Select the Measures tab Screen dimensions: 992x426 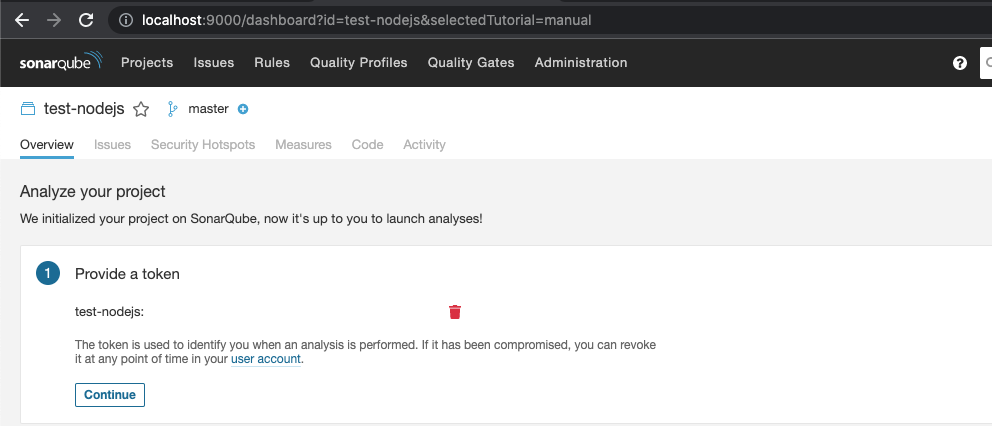pos(303,145)
